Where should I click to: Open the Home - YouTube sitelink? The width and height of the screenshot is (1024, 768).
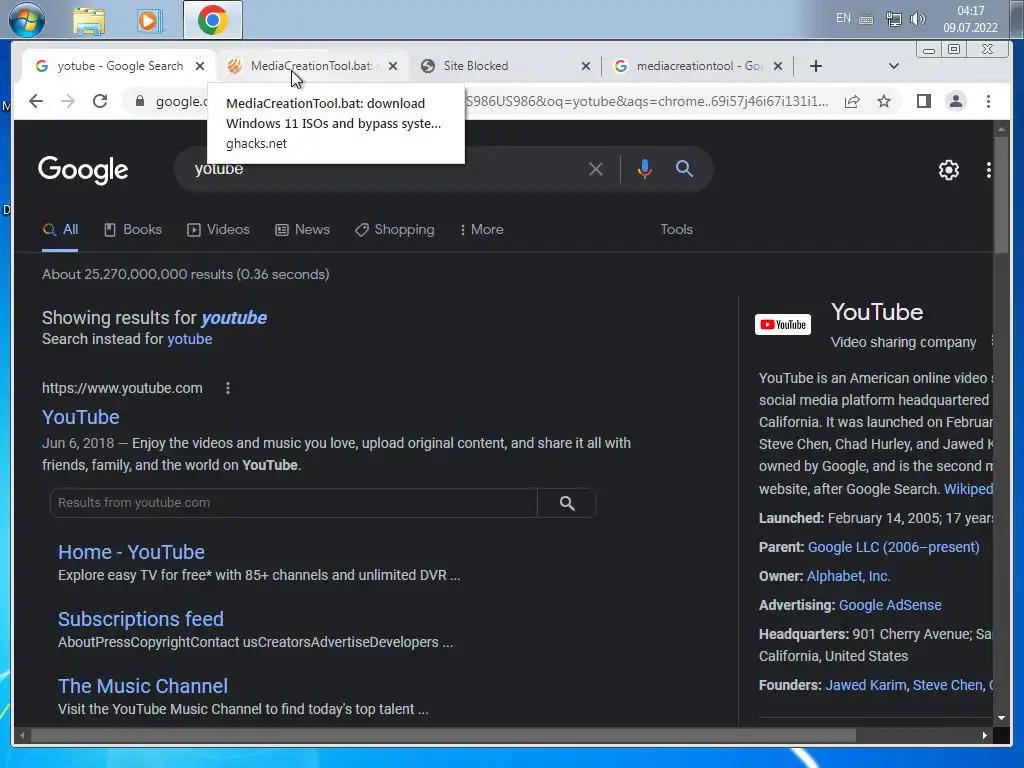click(x=131, y=552)
